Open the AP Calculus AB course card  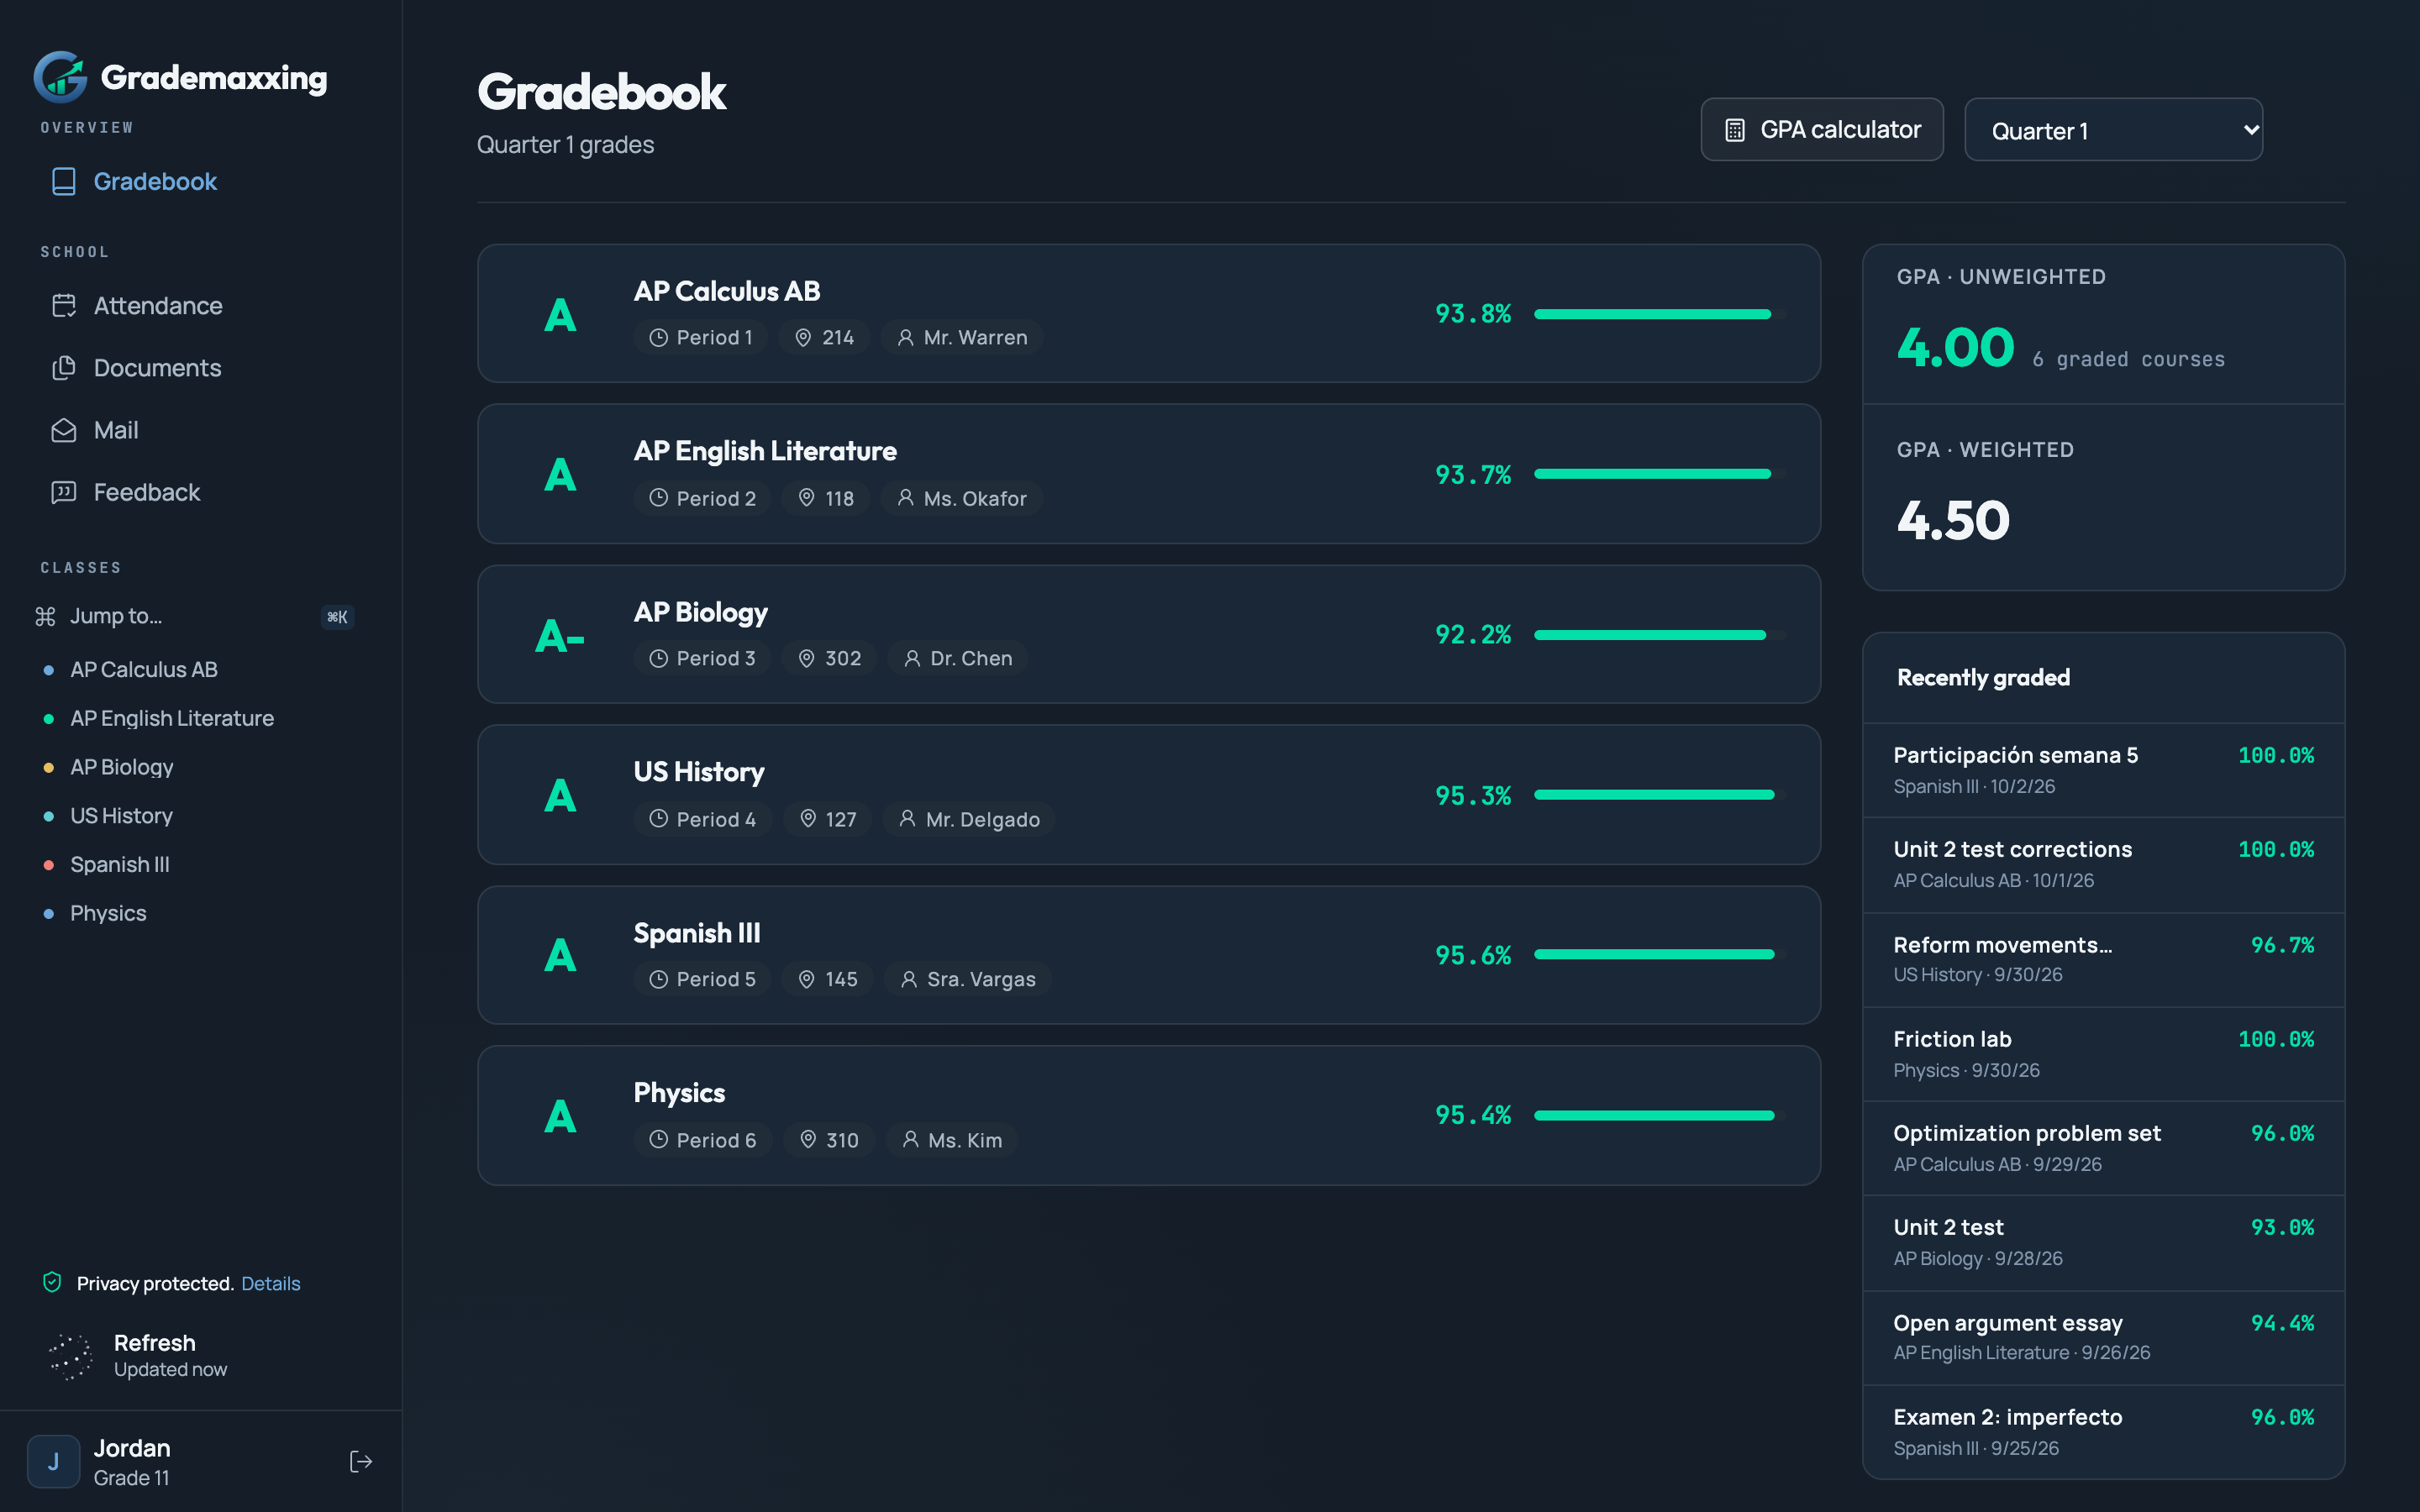point(1148,313)
